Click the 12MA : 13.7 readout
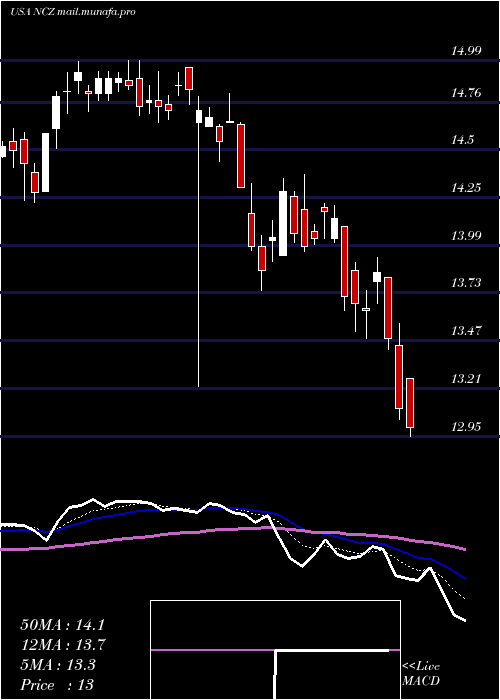Viewport: 500px width, 700px height. pos(63,645)
